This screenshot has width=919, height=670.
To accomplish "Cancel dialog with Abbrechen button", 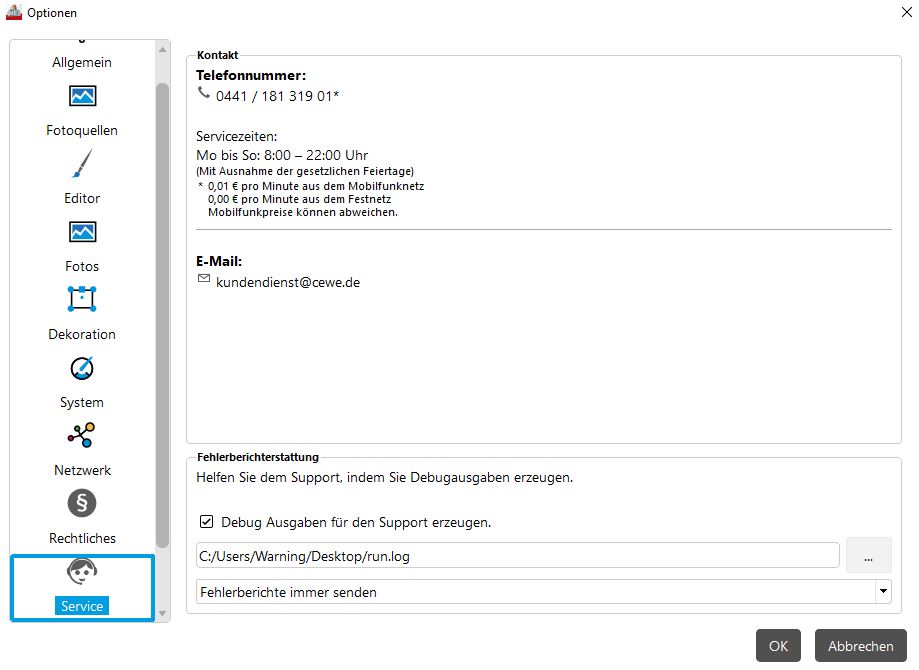I will [860, 646].
